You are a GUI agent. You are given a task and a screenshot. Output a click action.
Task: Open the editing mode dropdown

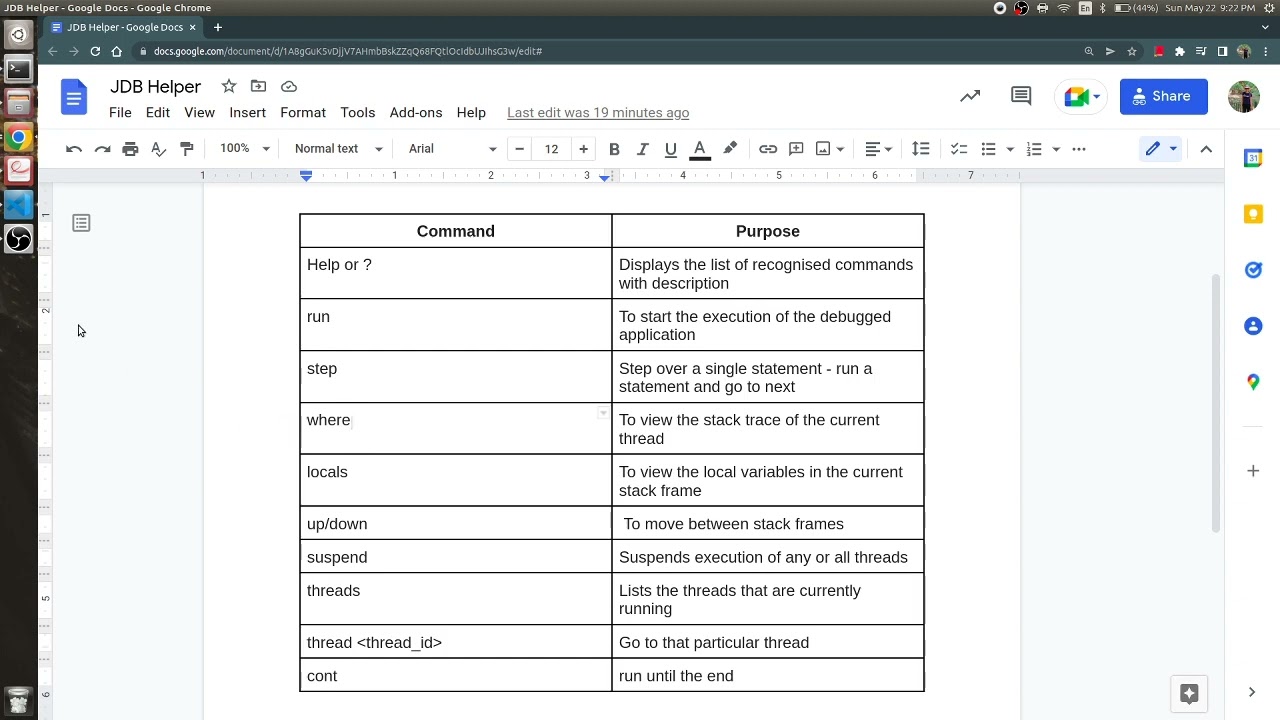(1161, 149)
